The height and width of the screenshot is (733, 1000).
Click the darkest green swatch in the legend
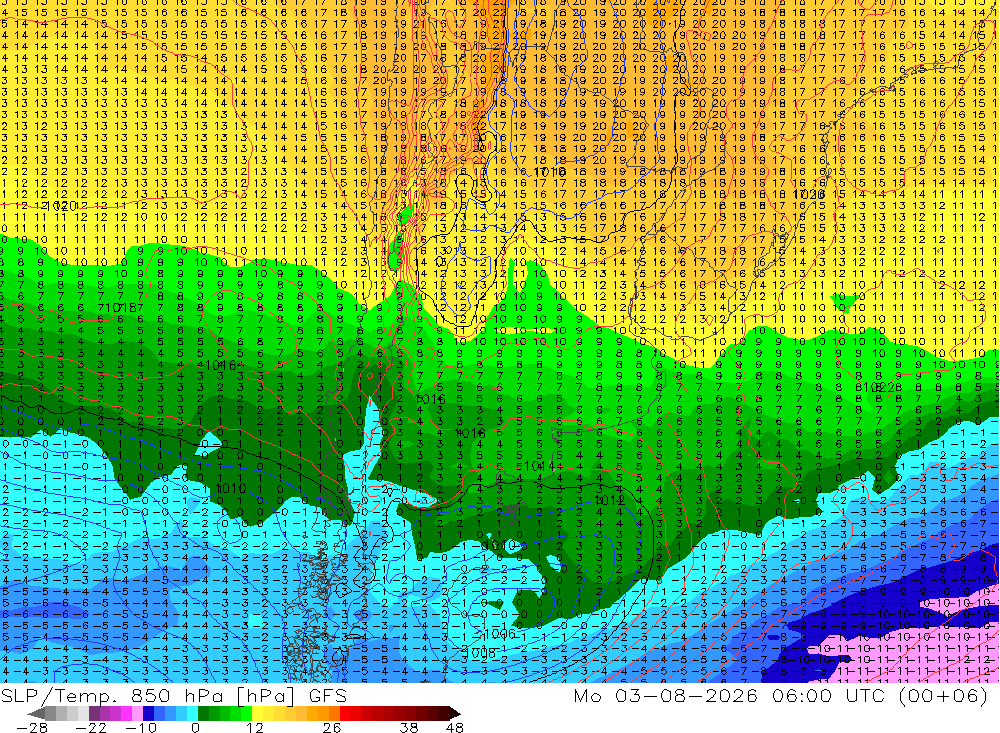[203, 714]
